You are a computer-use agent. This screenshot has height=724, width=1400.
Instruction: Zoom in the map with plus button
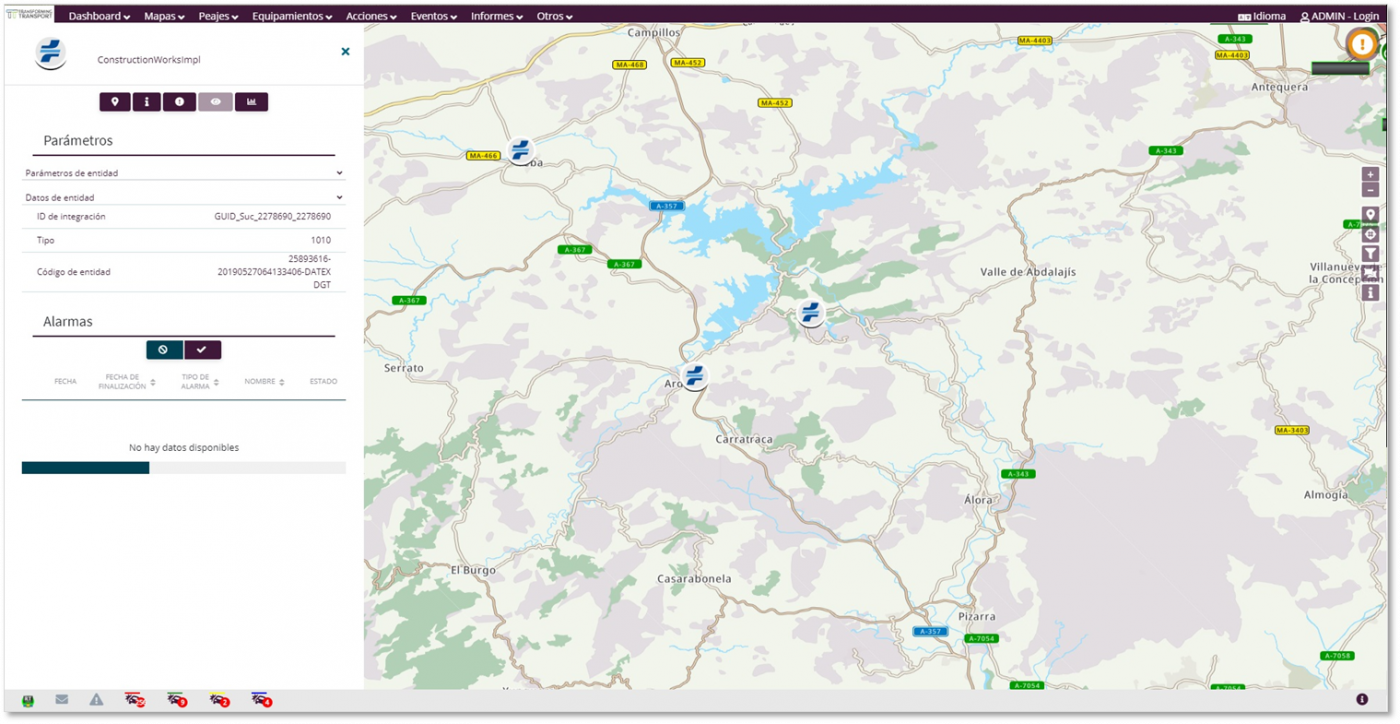[x=1371, y=174]
